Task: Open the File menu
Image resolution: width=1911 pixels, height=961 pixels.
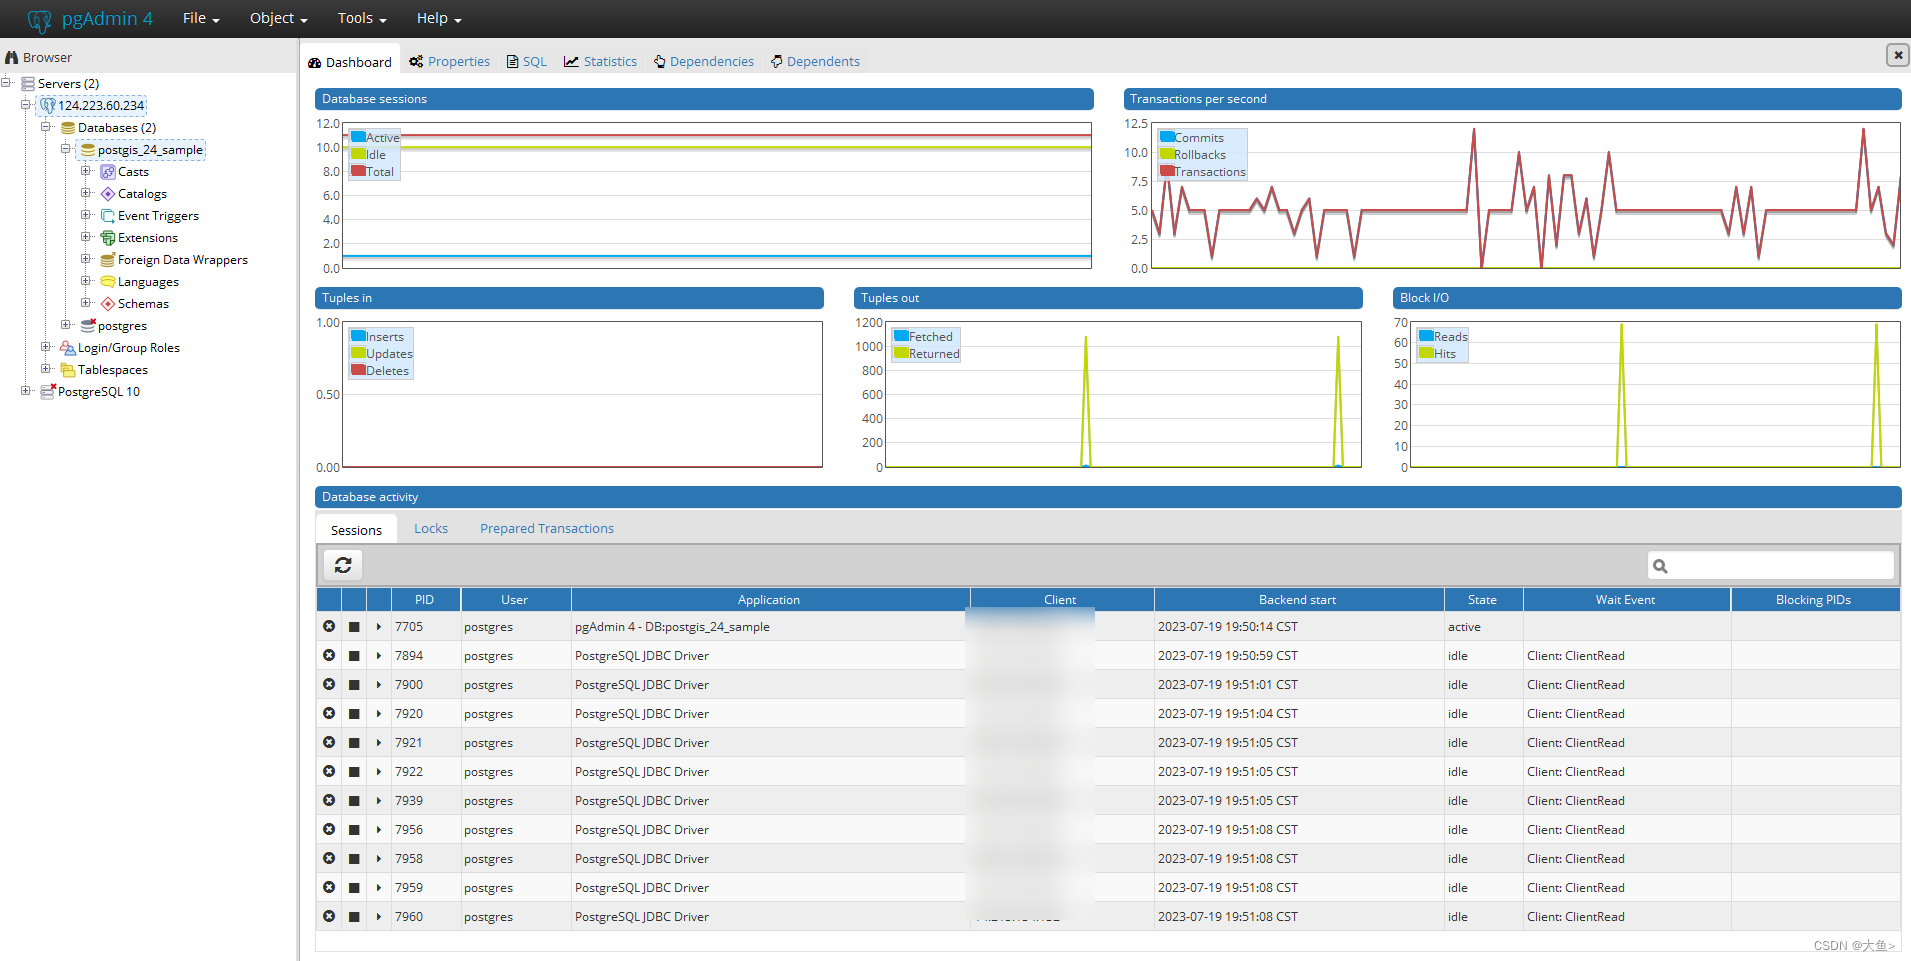Action: [201, 18]
